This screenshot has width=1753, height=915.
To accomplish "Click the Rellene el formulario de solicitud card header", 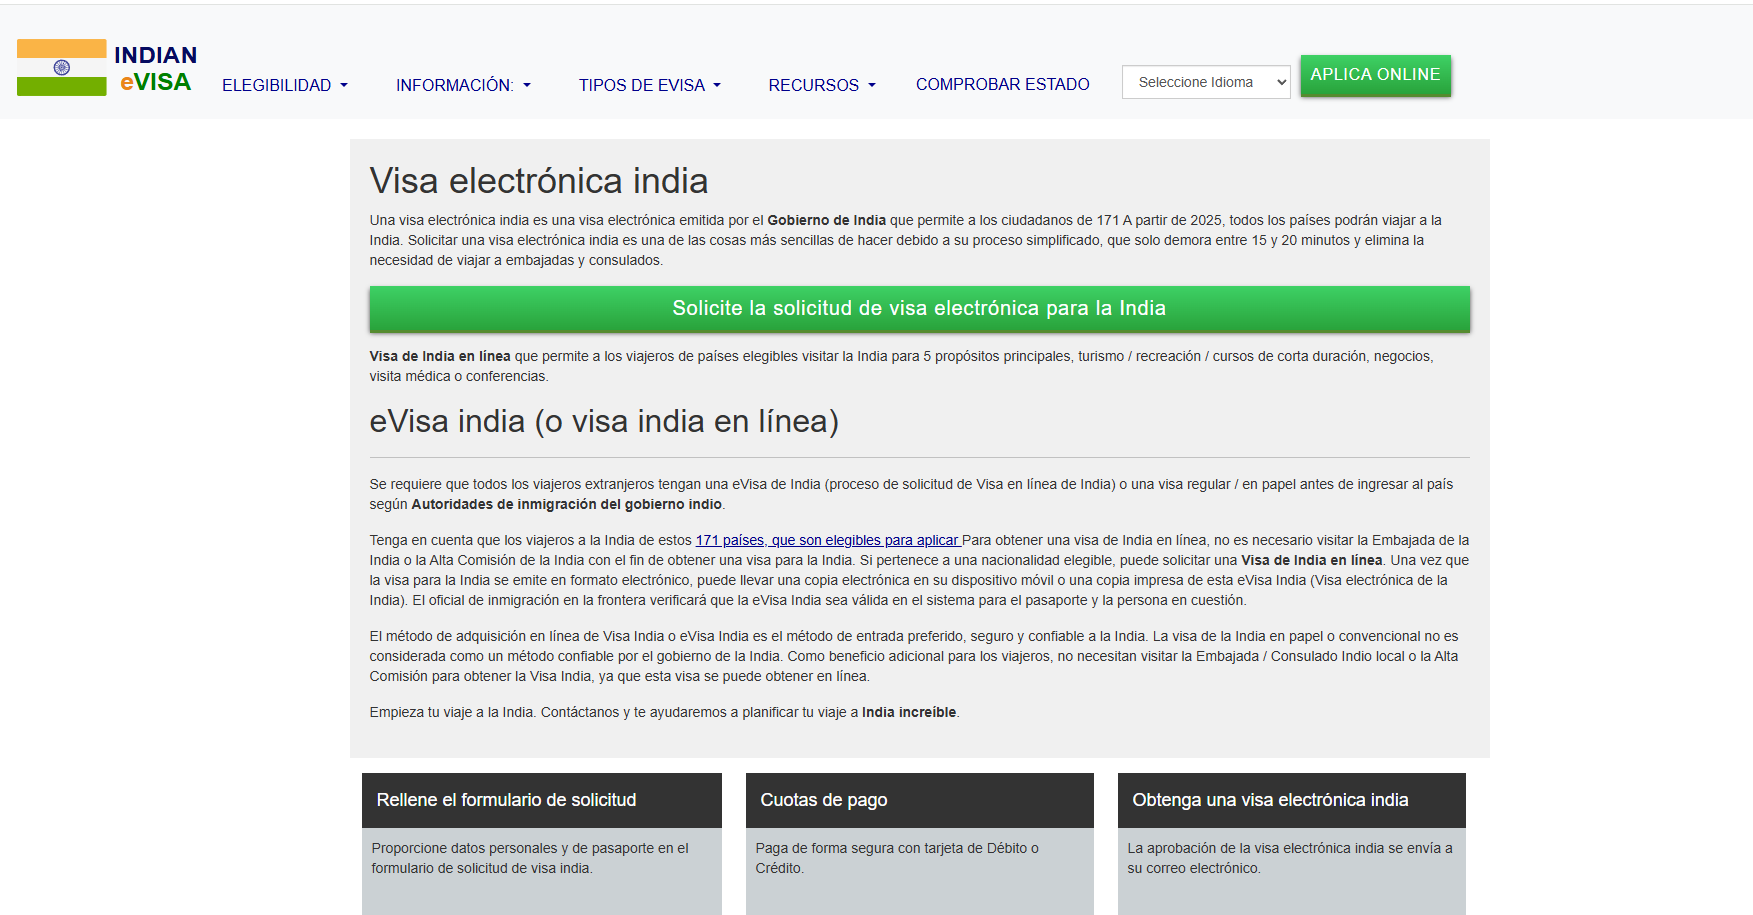I will point(542,800).
